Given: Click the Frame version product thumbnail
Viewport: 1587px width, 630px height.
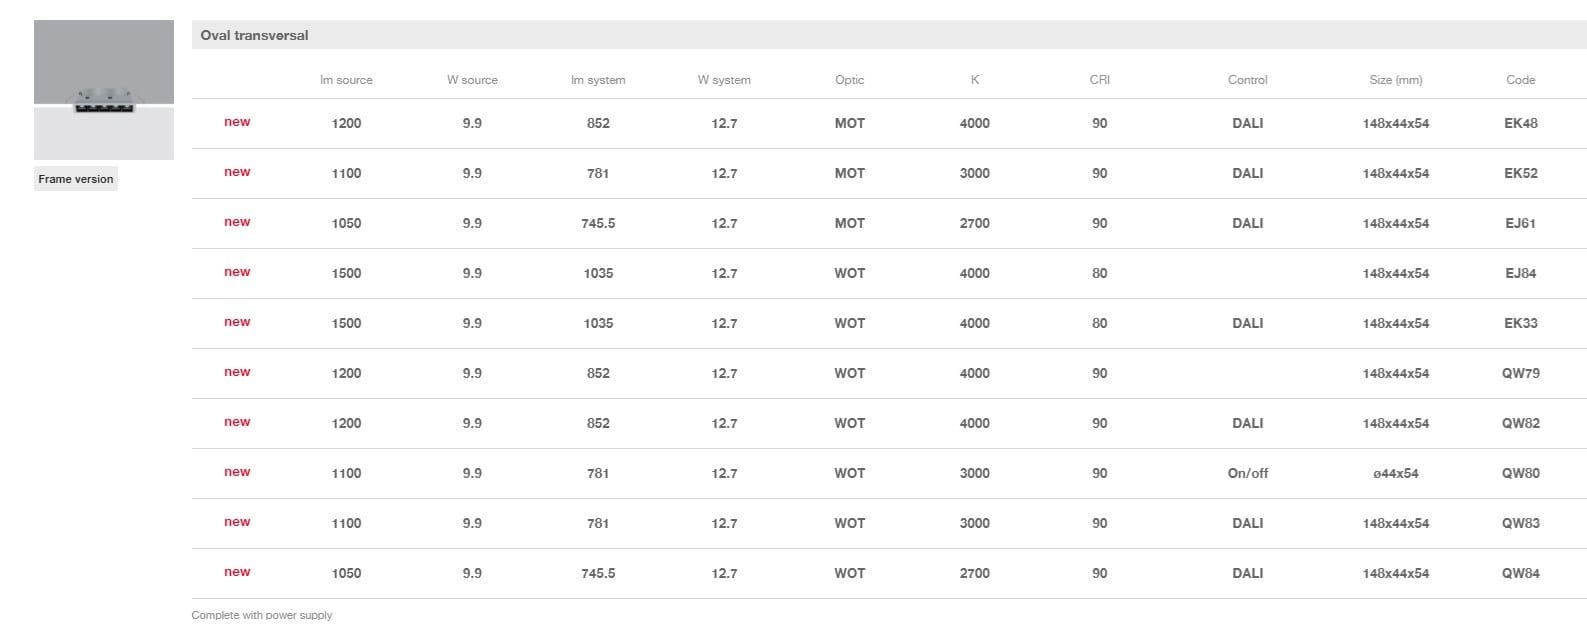Looking at the screenshot, I should pyautogui.click(x=104, y=90).
